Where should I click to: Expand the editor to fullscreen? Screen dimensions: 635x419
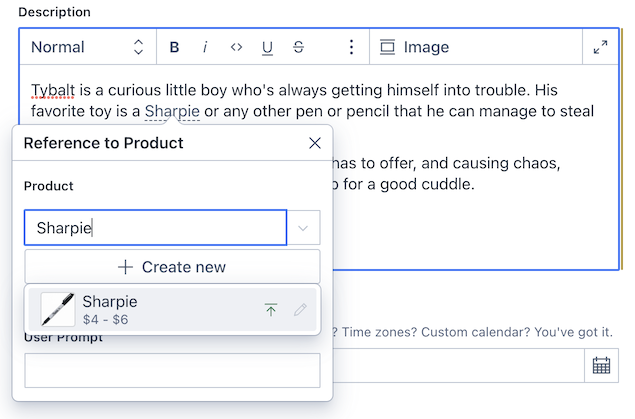(x=600, y=47)
